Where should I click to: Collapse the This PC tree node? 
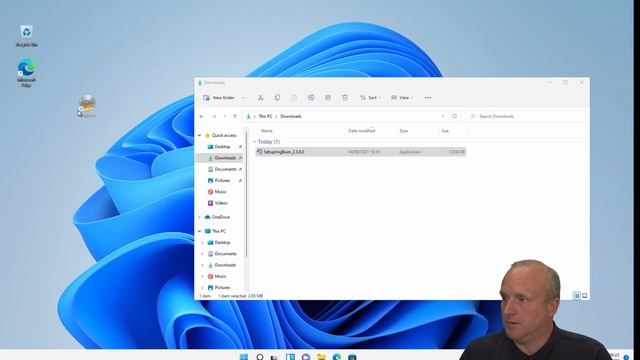[200, 231]
